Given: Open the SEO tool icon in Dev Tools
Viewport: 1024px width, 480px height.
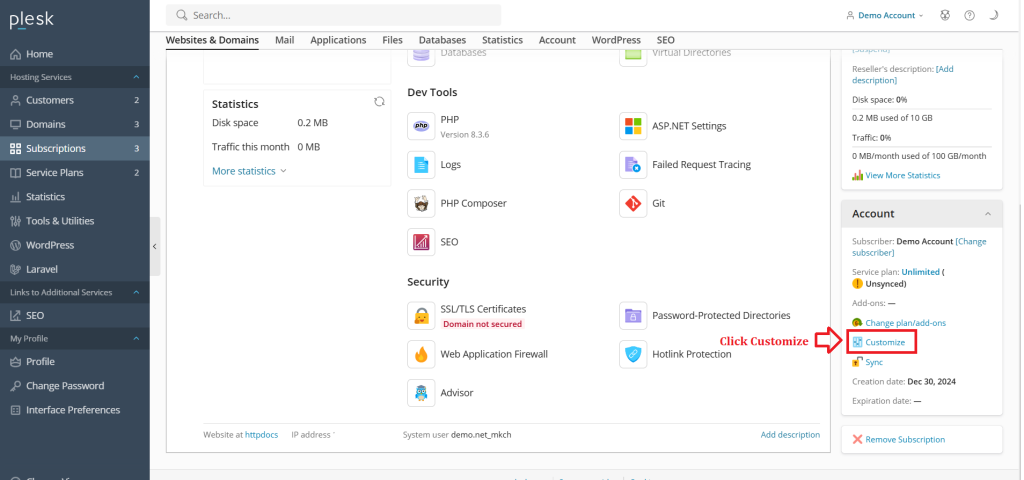Looking at the screenshot, I should [x=421, y=242].
